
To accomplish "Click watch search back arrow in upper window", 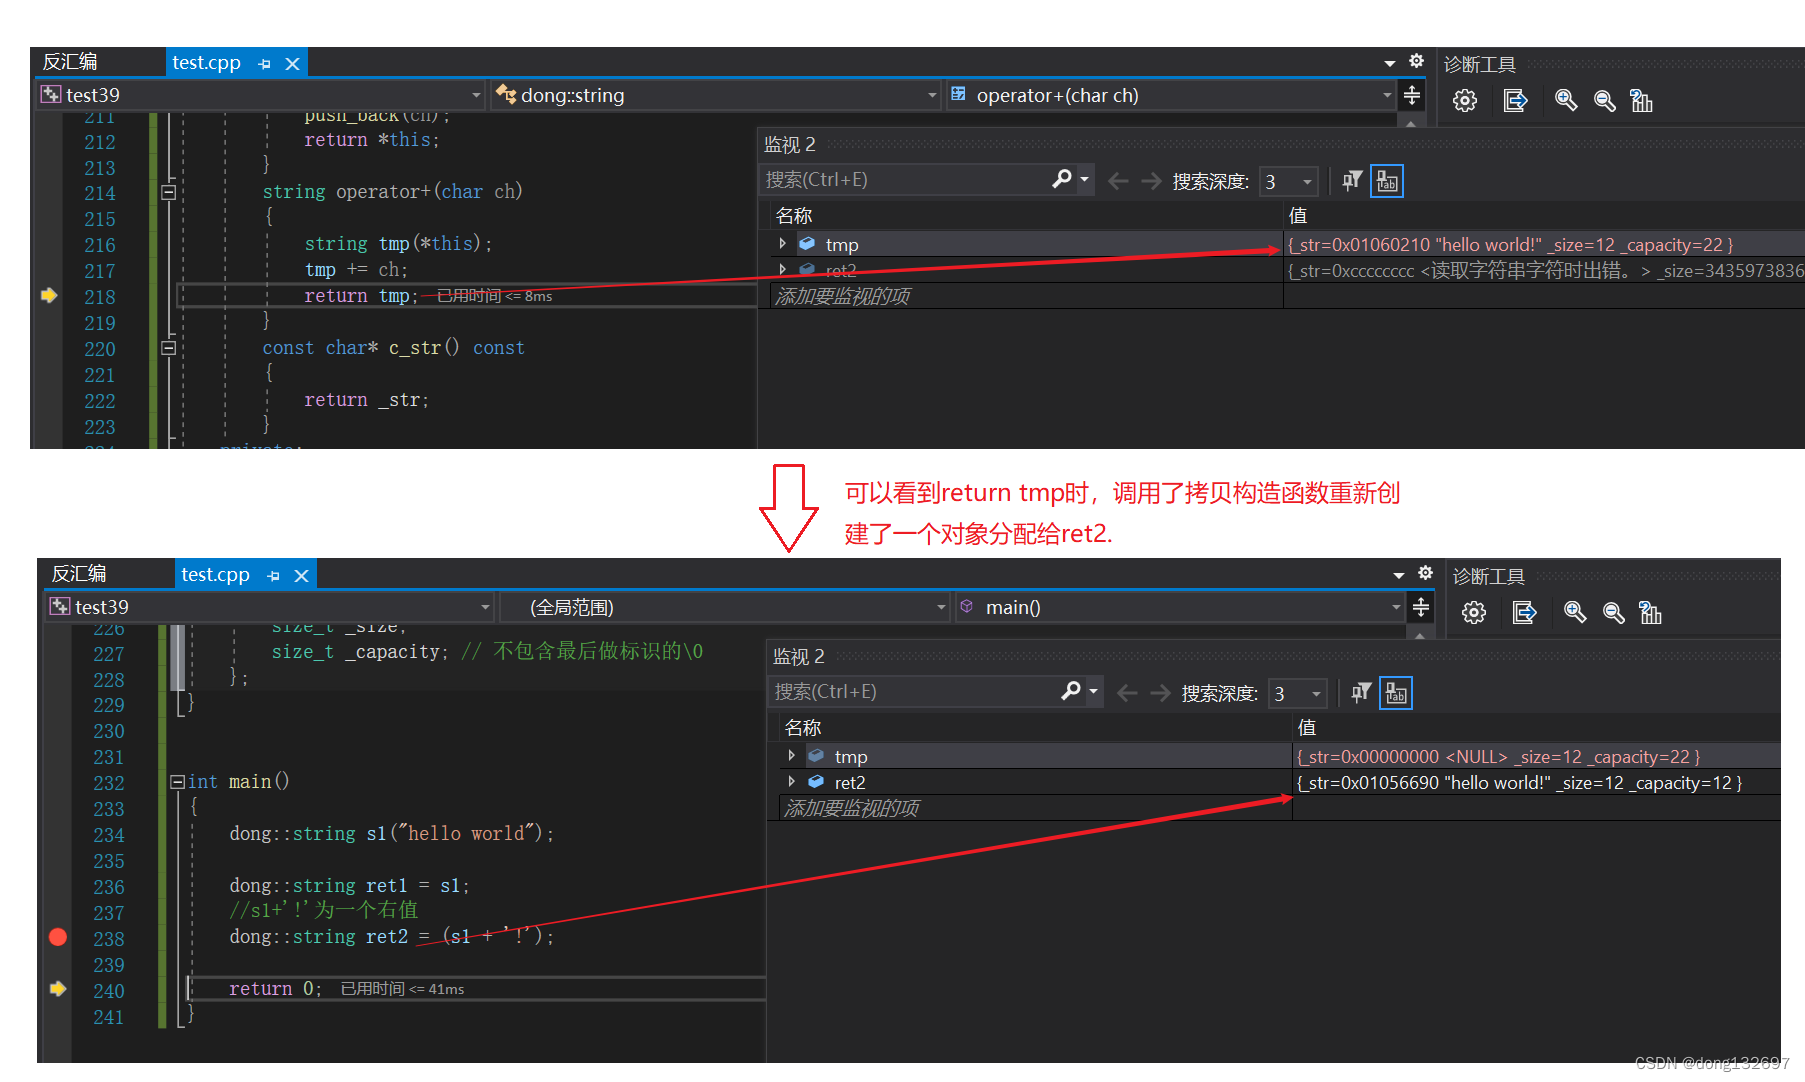I will click(x=1119, y=181).
